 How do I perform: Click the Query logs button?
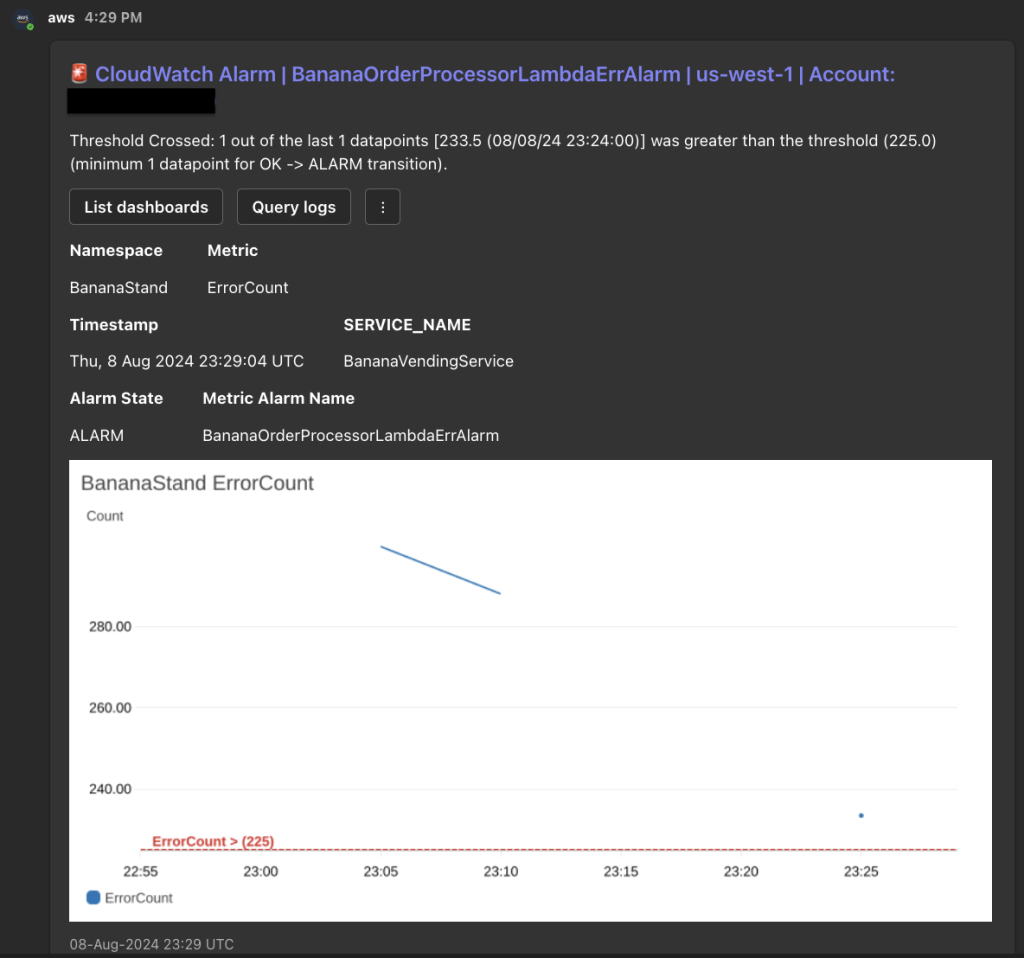point(293,207)
